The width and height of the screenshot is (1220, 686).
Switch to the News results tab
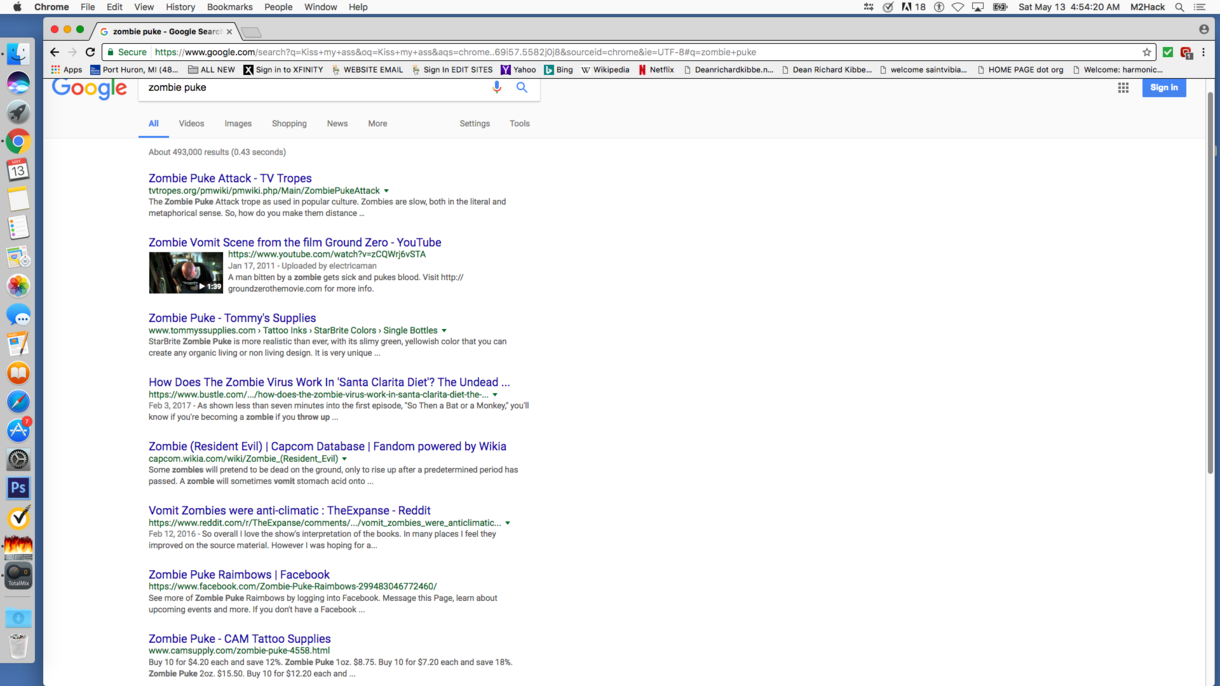click(337, 124)
